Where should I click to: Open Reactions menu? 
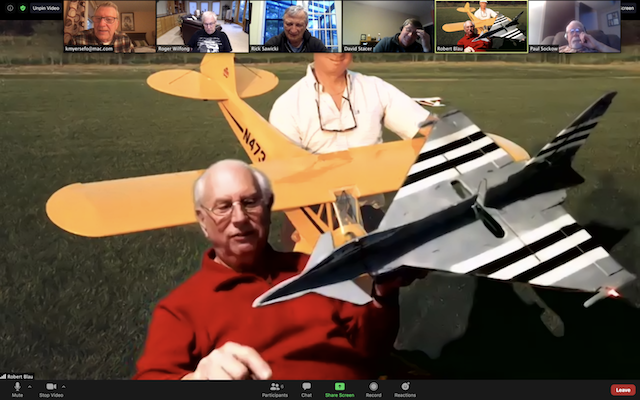pos(405,389)
